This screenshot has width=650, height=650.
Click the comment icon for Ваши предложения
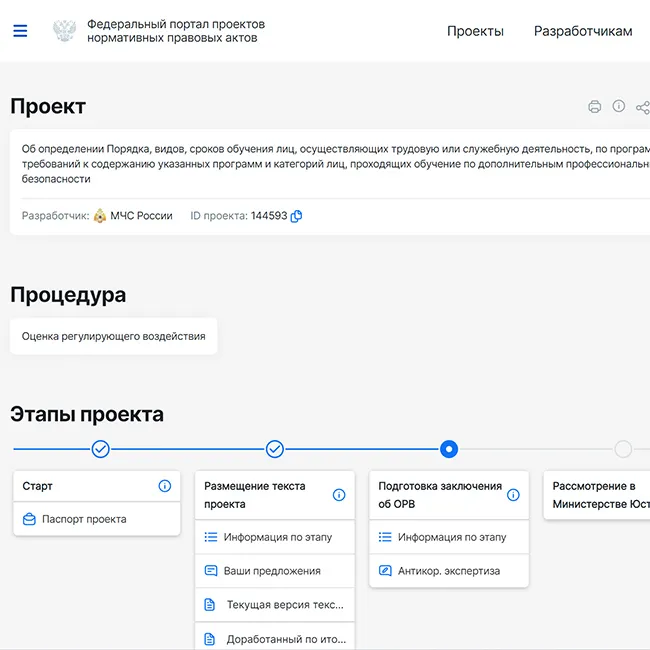coord(211,571)
